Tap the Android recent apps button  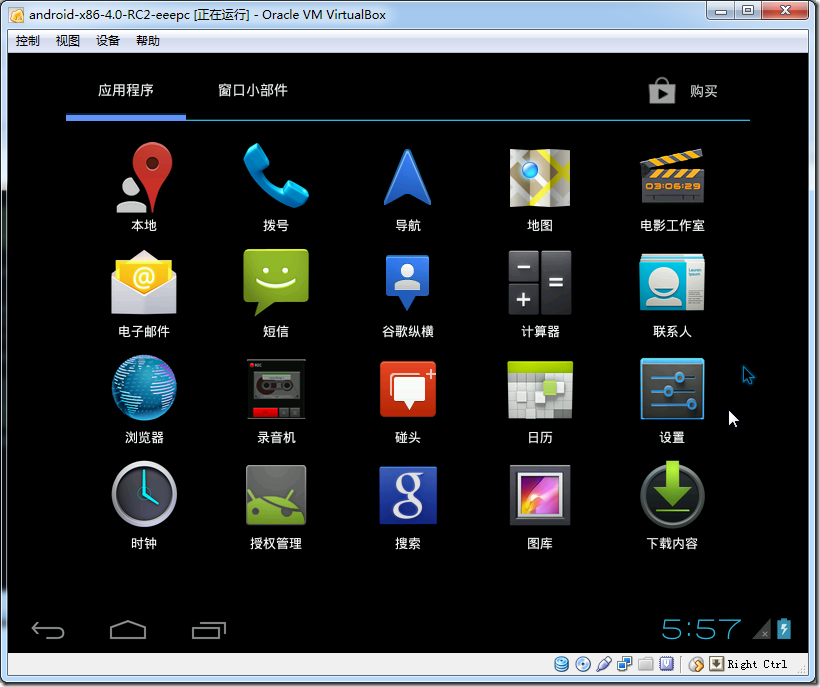click(209, 630)
